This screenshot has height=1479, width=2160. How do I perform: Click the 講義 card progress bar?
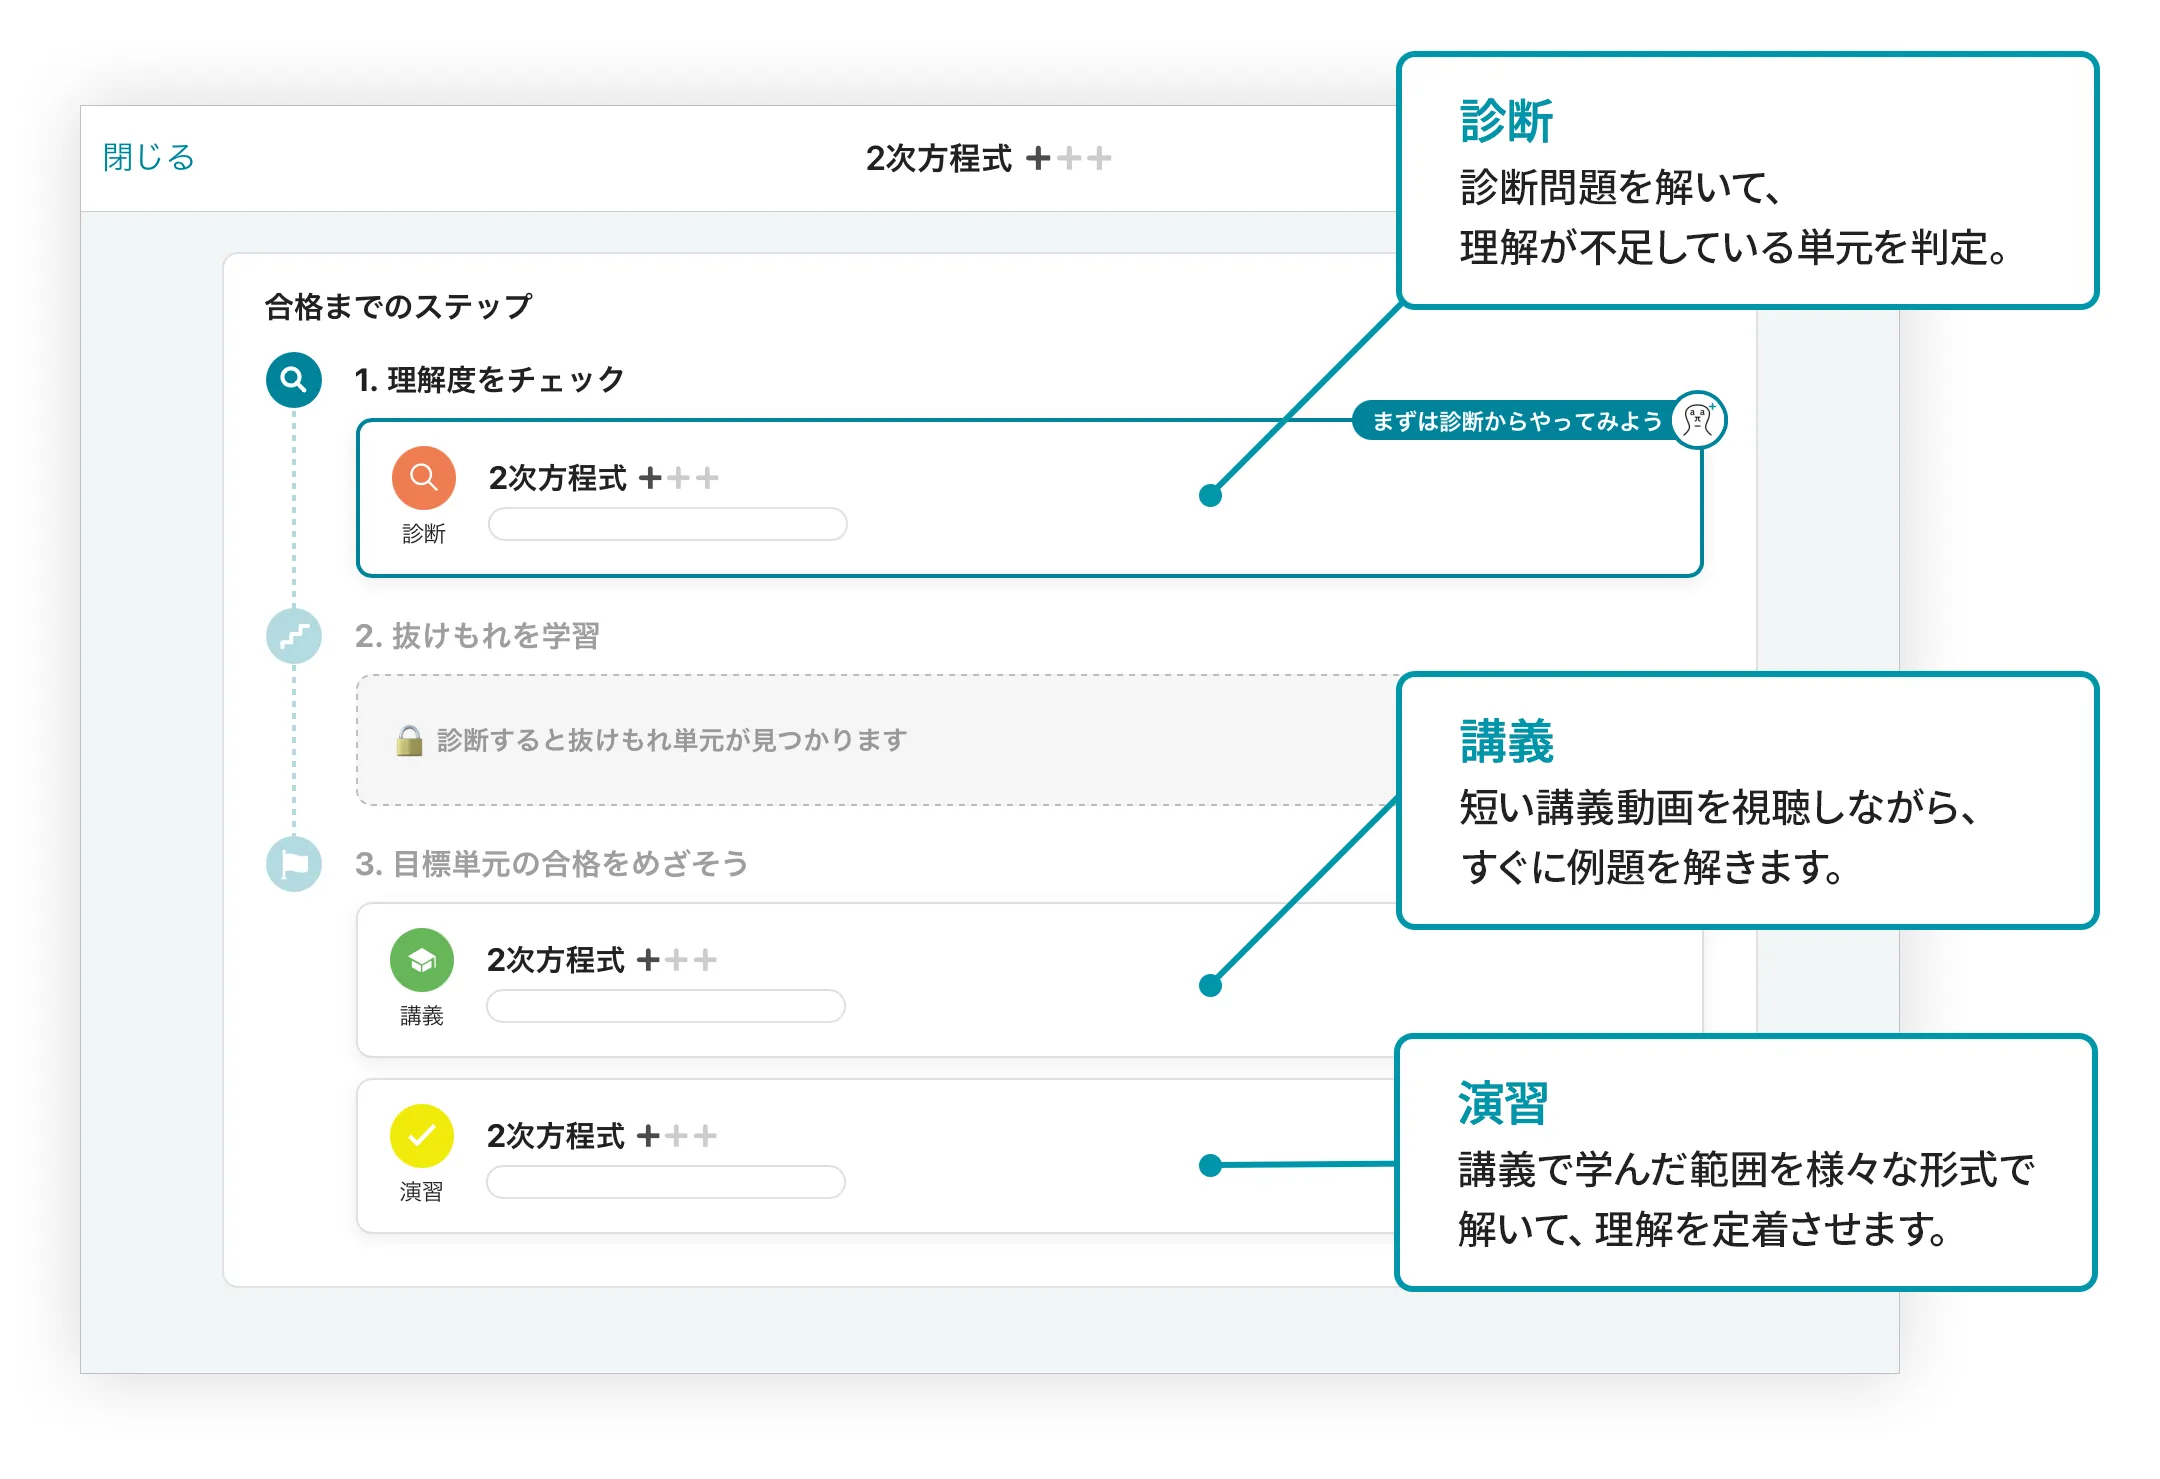666,1006
